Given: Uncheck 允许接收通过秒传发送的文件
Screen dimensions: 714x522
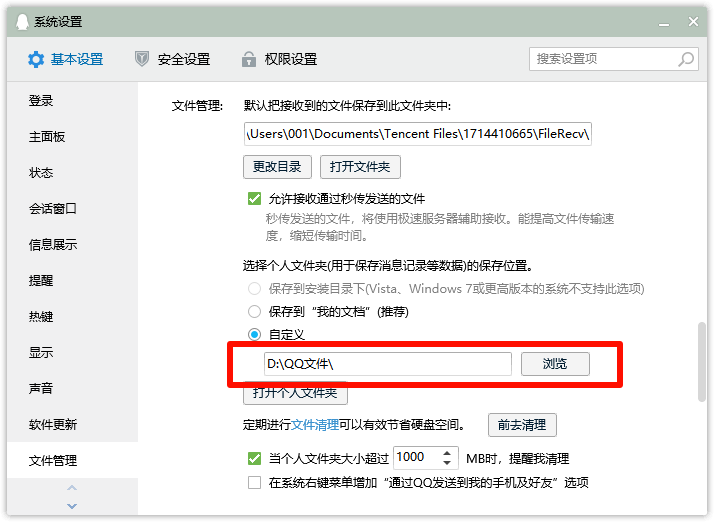Looking at the screenshot, I should [254, 199].
